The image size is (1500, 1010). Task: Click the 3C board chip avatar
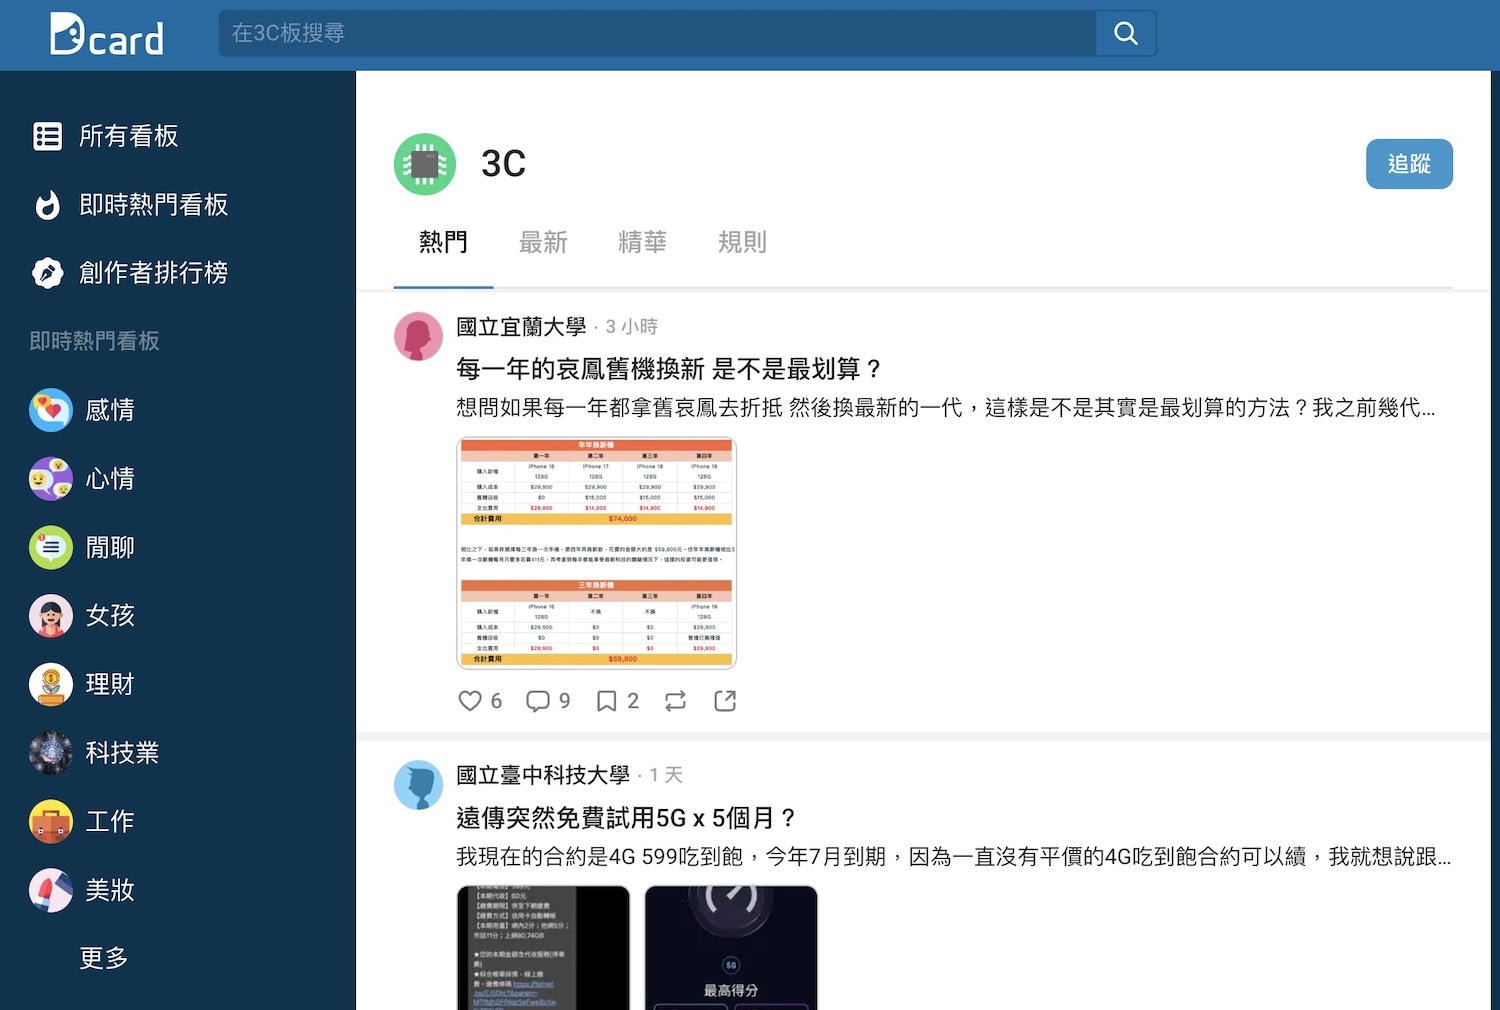[x=425, y=164]
